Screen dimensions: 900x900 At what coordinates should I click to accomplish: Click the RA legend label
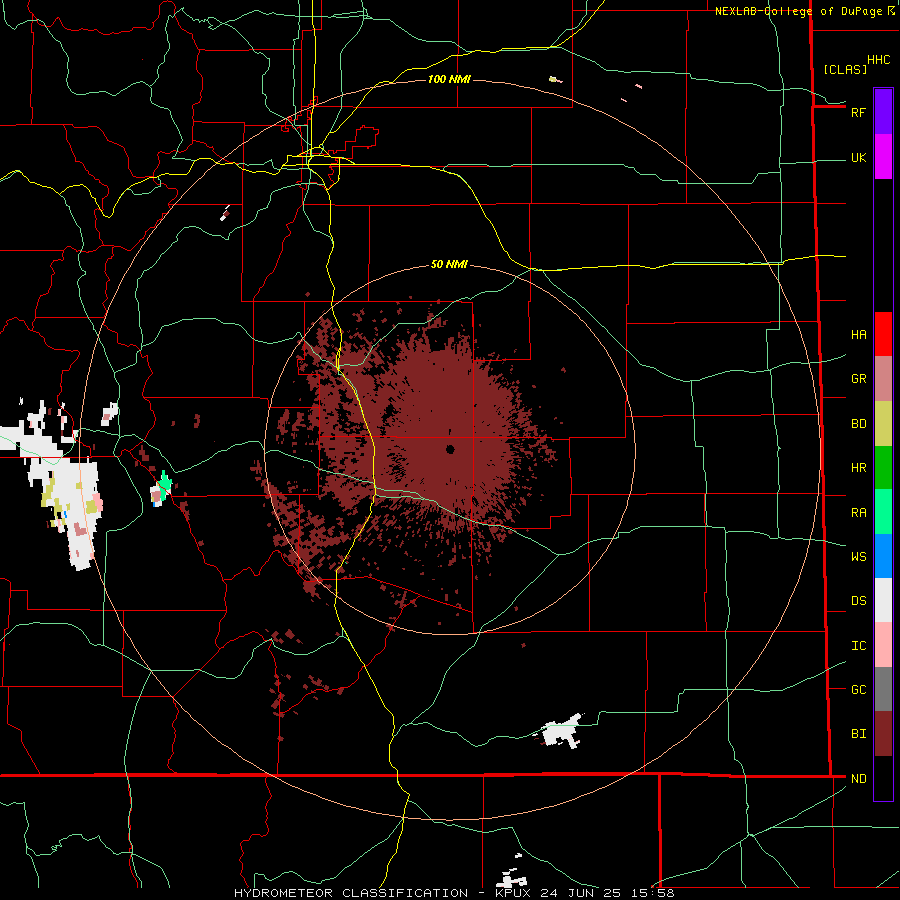tap(858, 513)
